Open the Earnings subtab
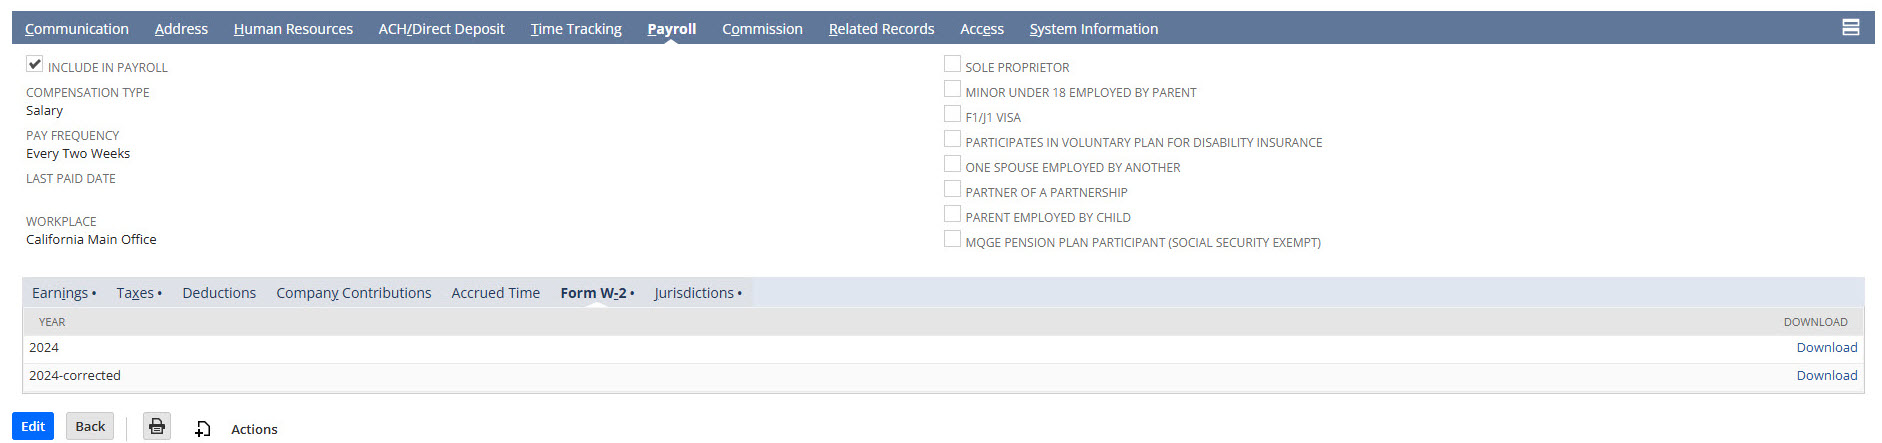 coord(60,293)
